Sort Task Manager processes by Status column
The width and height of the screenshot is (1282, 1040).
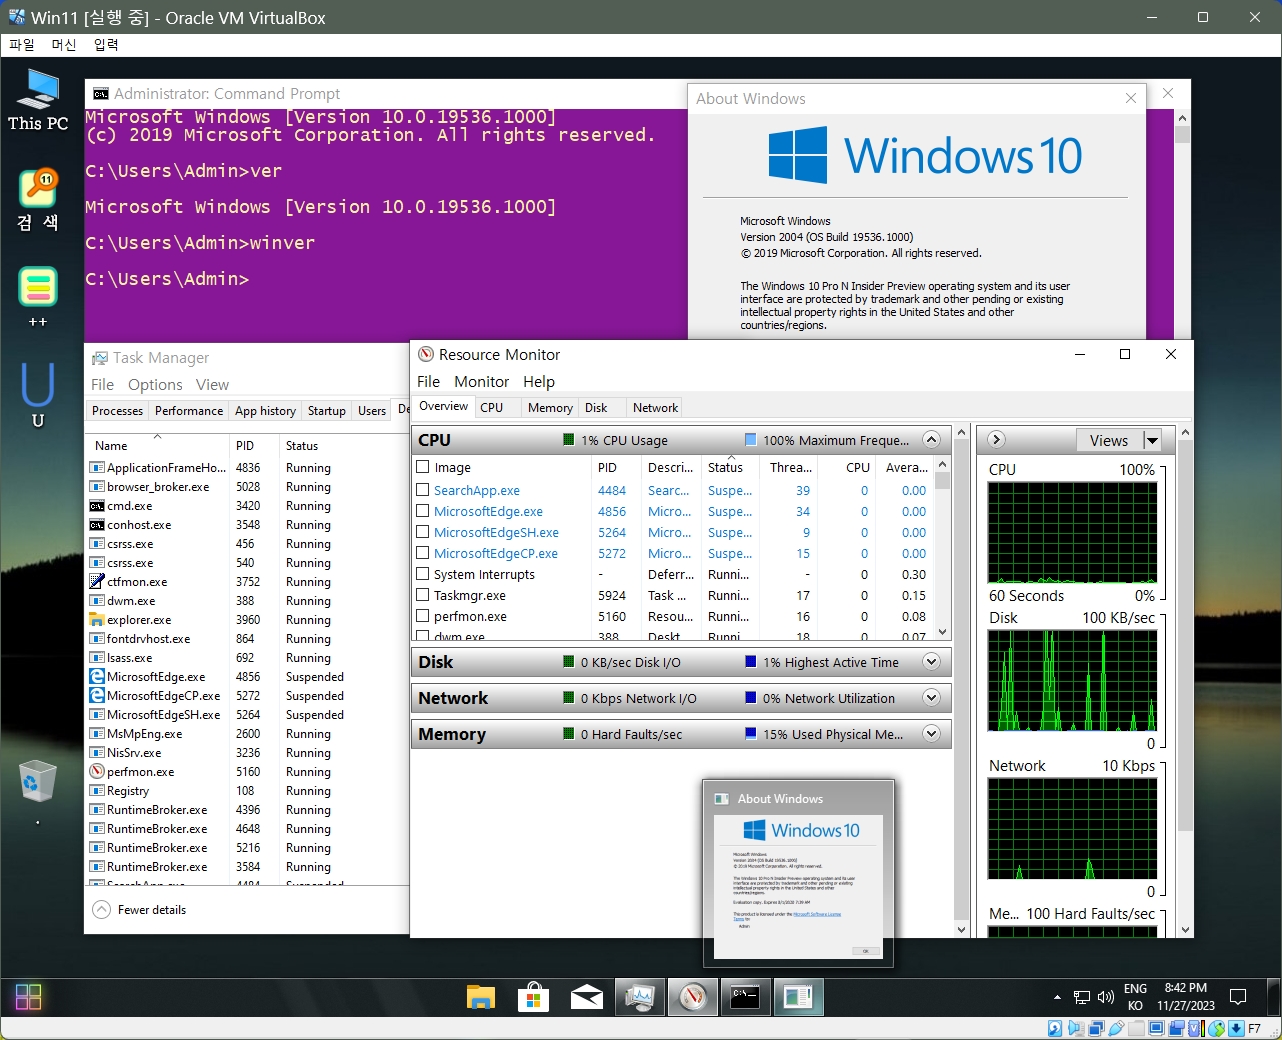click(343, 446)
